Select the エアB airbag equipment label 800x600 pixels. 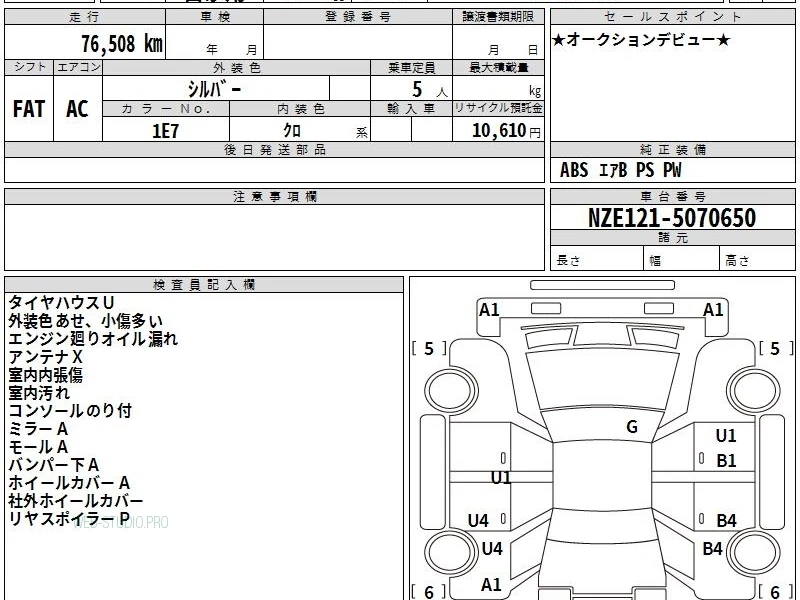pyautogui.click(x=613, y=170)
